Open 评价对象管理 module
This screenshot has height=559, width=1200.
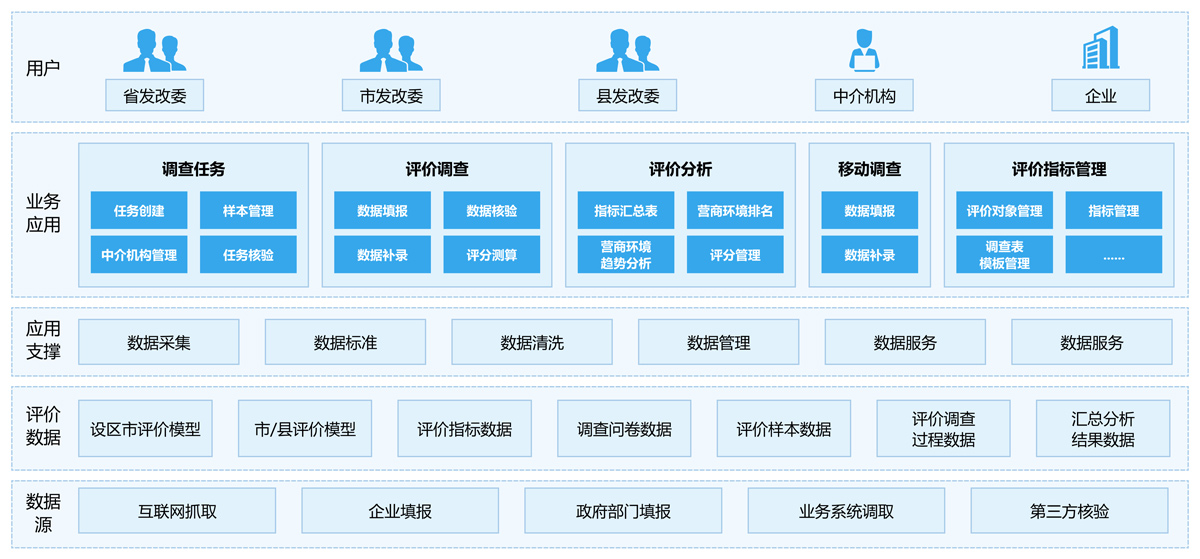pos(1004,211)
